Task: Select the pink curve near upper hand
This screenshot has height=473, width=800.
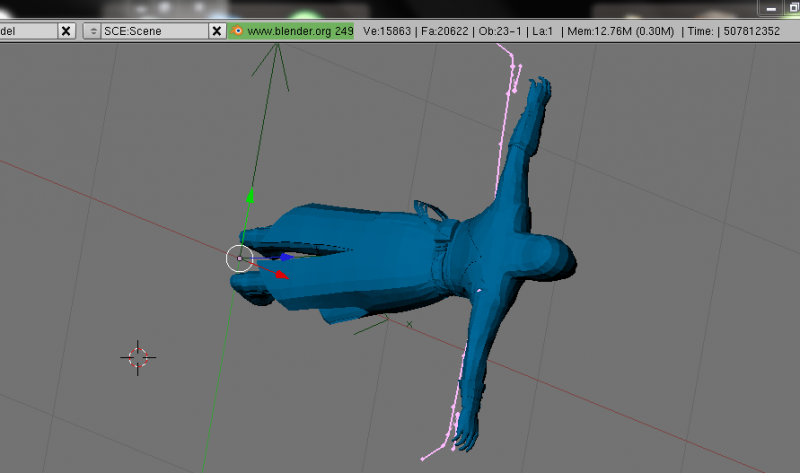Action: point(514,75)
